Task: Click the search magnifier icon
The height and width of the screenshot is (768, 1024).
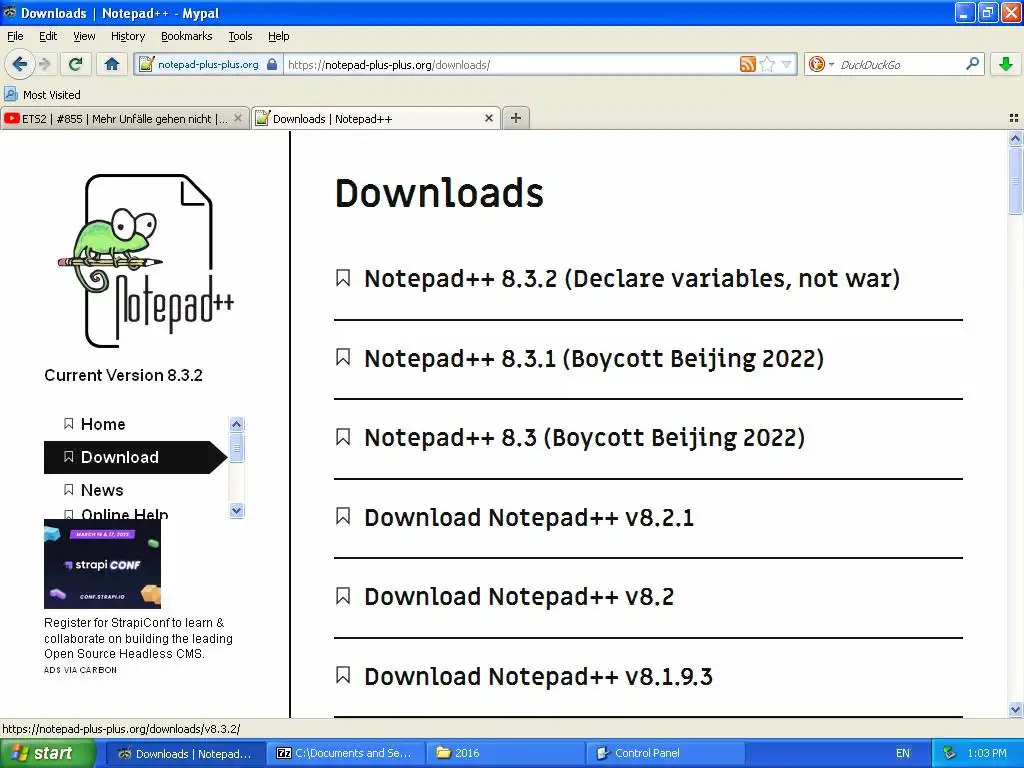Action: coord(972,64)
